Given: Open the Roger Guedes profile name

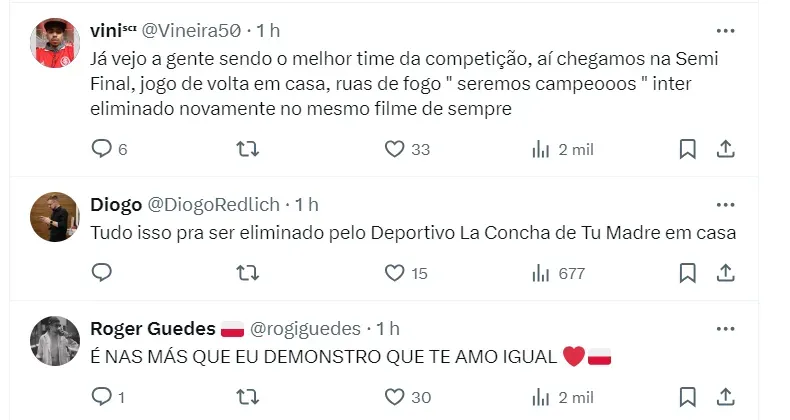Looking at the screenshot, I should coord(153,329).
